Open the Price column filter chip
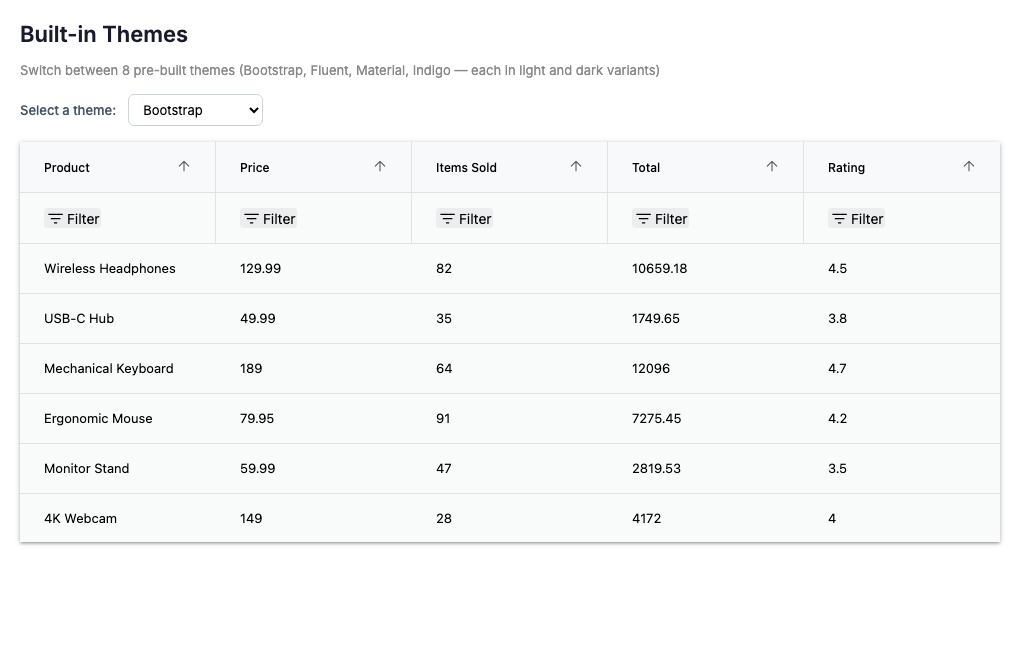Viewport: 1020px width, 650px height. point(269,219)
